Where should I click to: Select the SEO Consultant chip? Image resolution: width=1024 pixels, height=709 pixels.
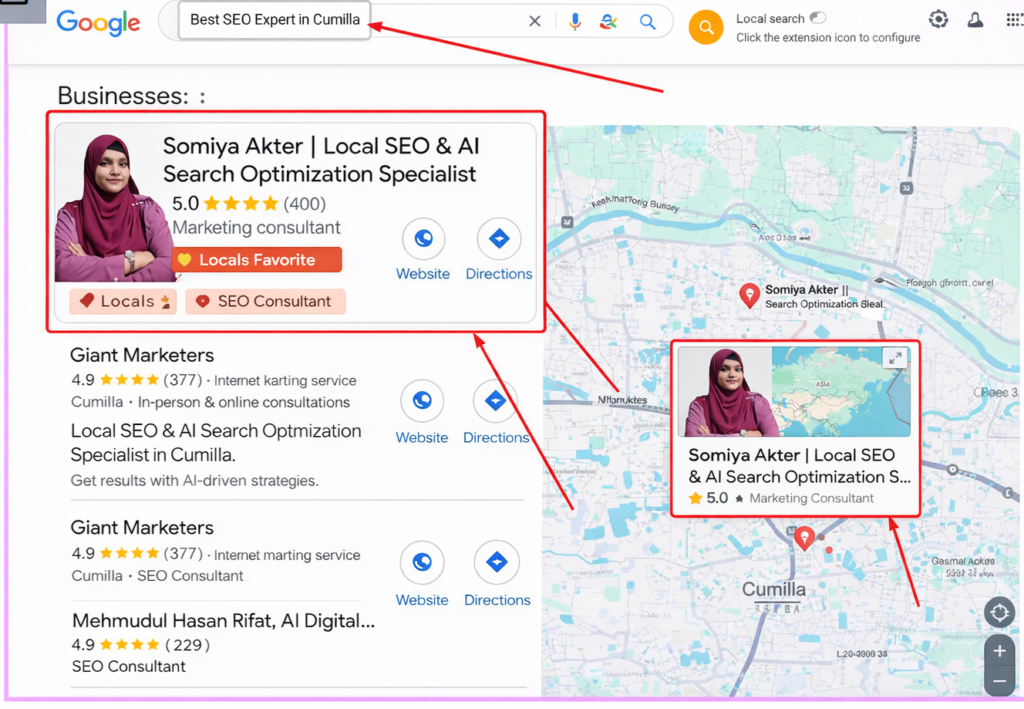pos(265,301)
